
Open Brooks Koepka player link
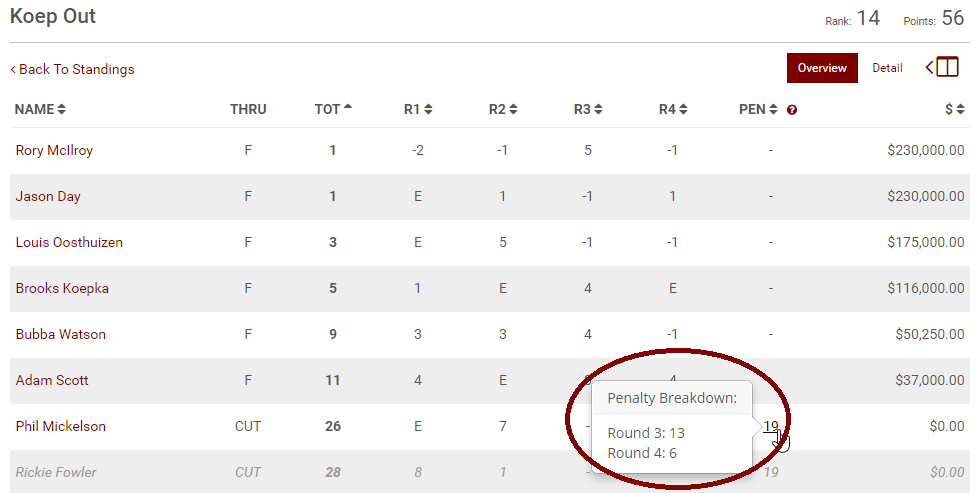pyautogui.click(x=62, y=289)
